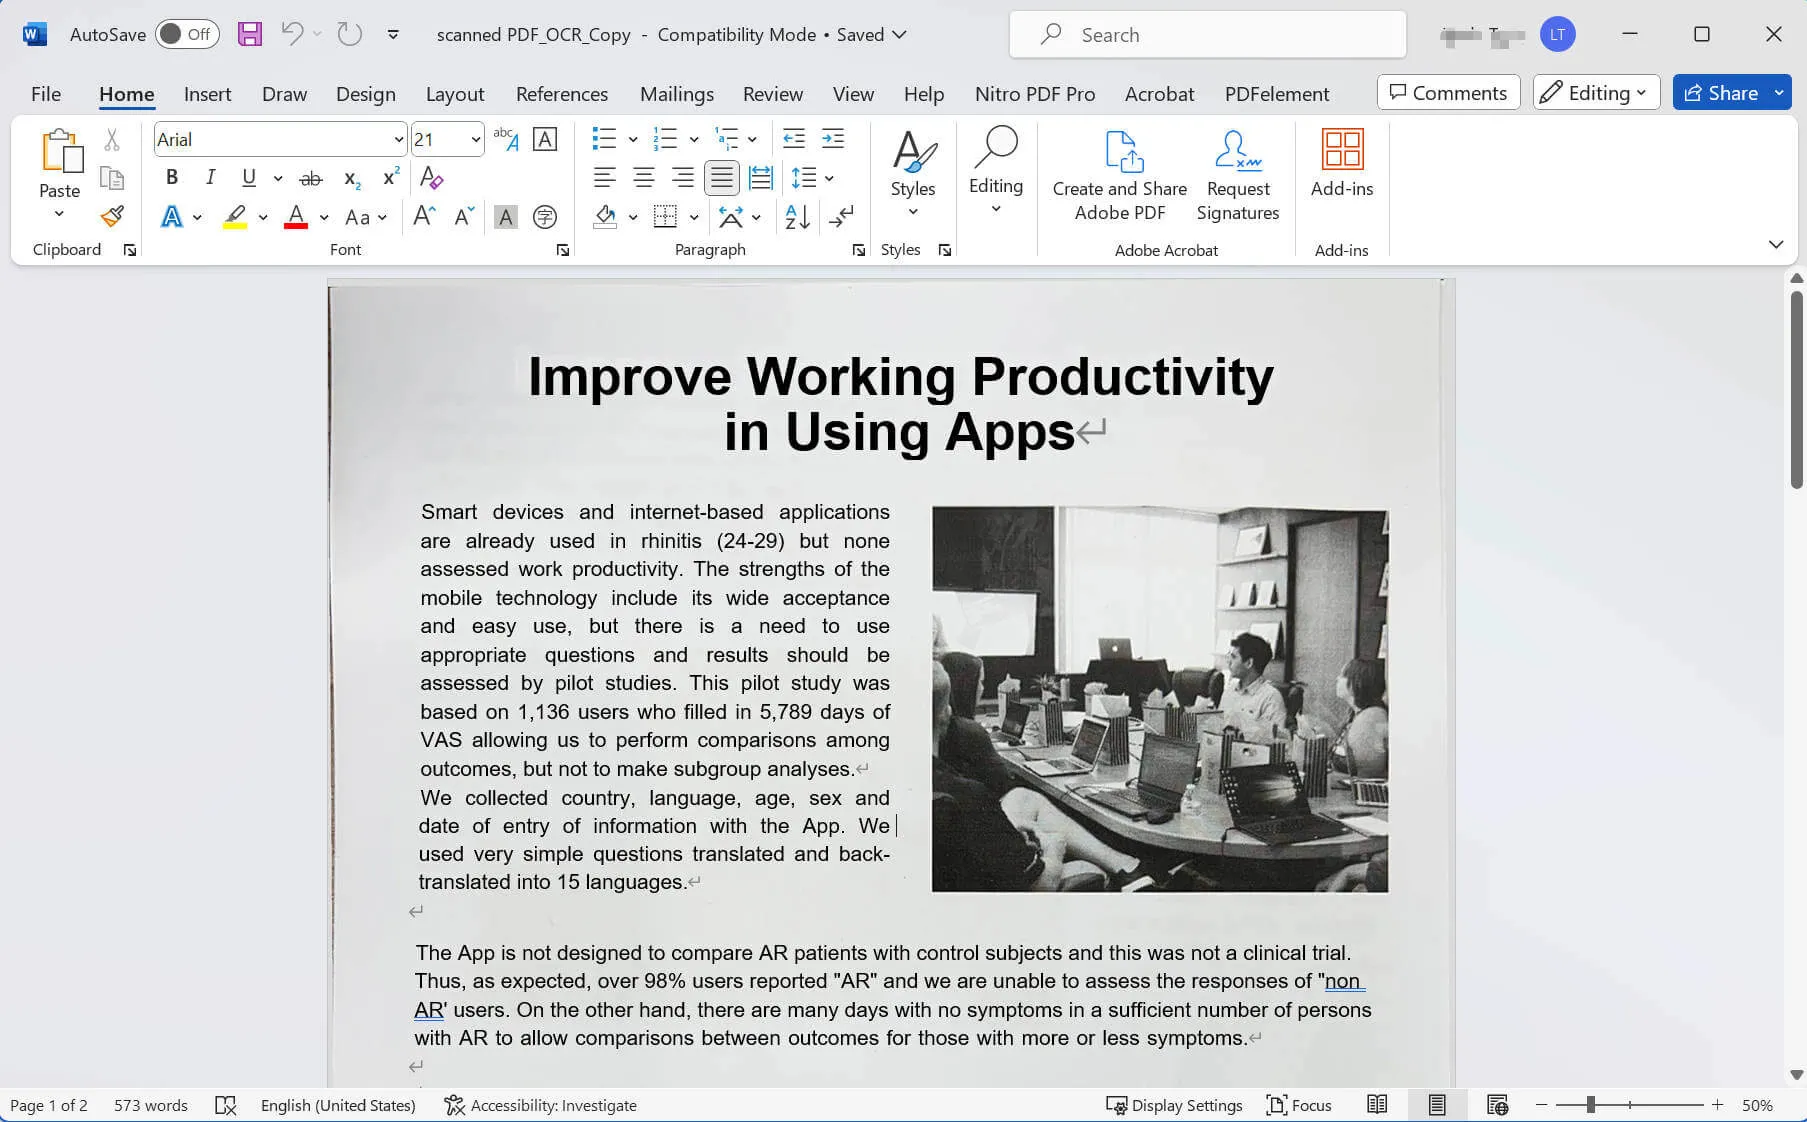Click the Share button
Viewport: 1807px width, 1122px height.
coord(1720,93)
